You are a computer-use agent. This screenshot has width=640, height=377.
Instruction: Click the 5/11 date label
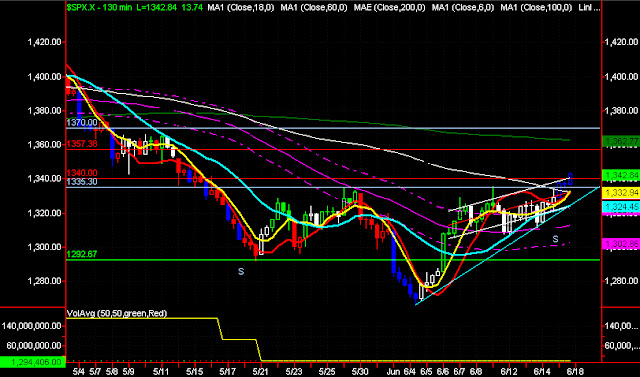[x=162, y=373]
